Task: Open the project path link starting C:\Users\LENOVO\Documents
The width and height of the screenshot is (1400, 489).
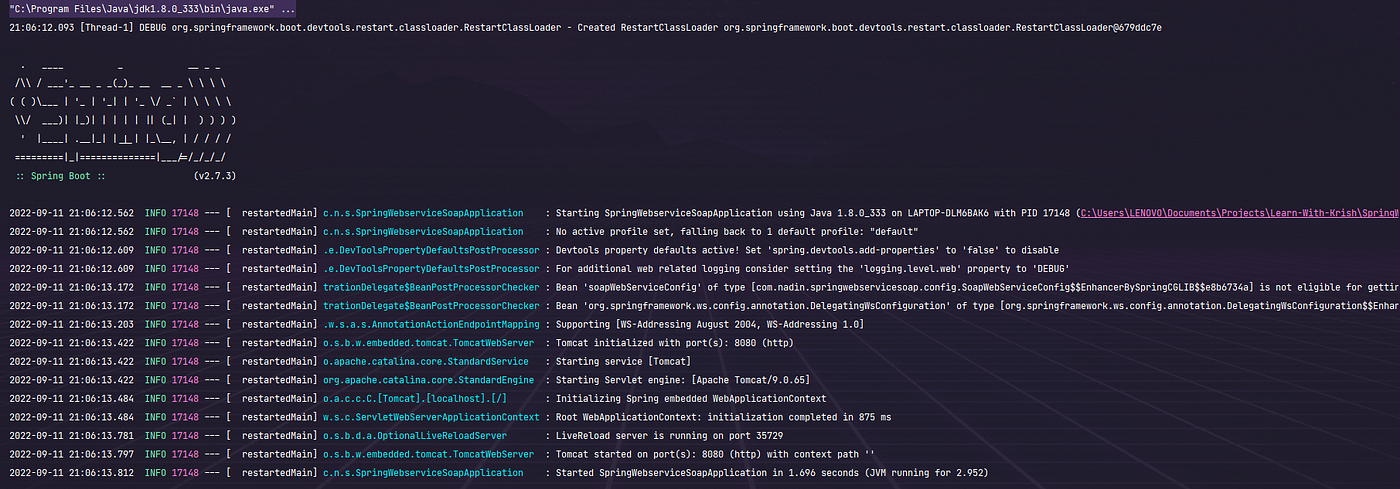Action: [x=1240, y=213]
